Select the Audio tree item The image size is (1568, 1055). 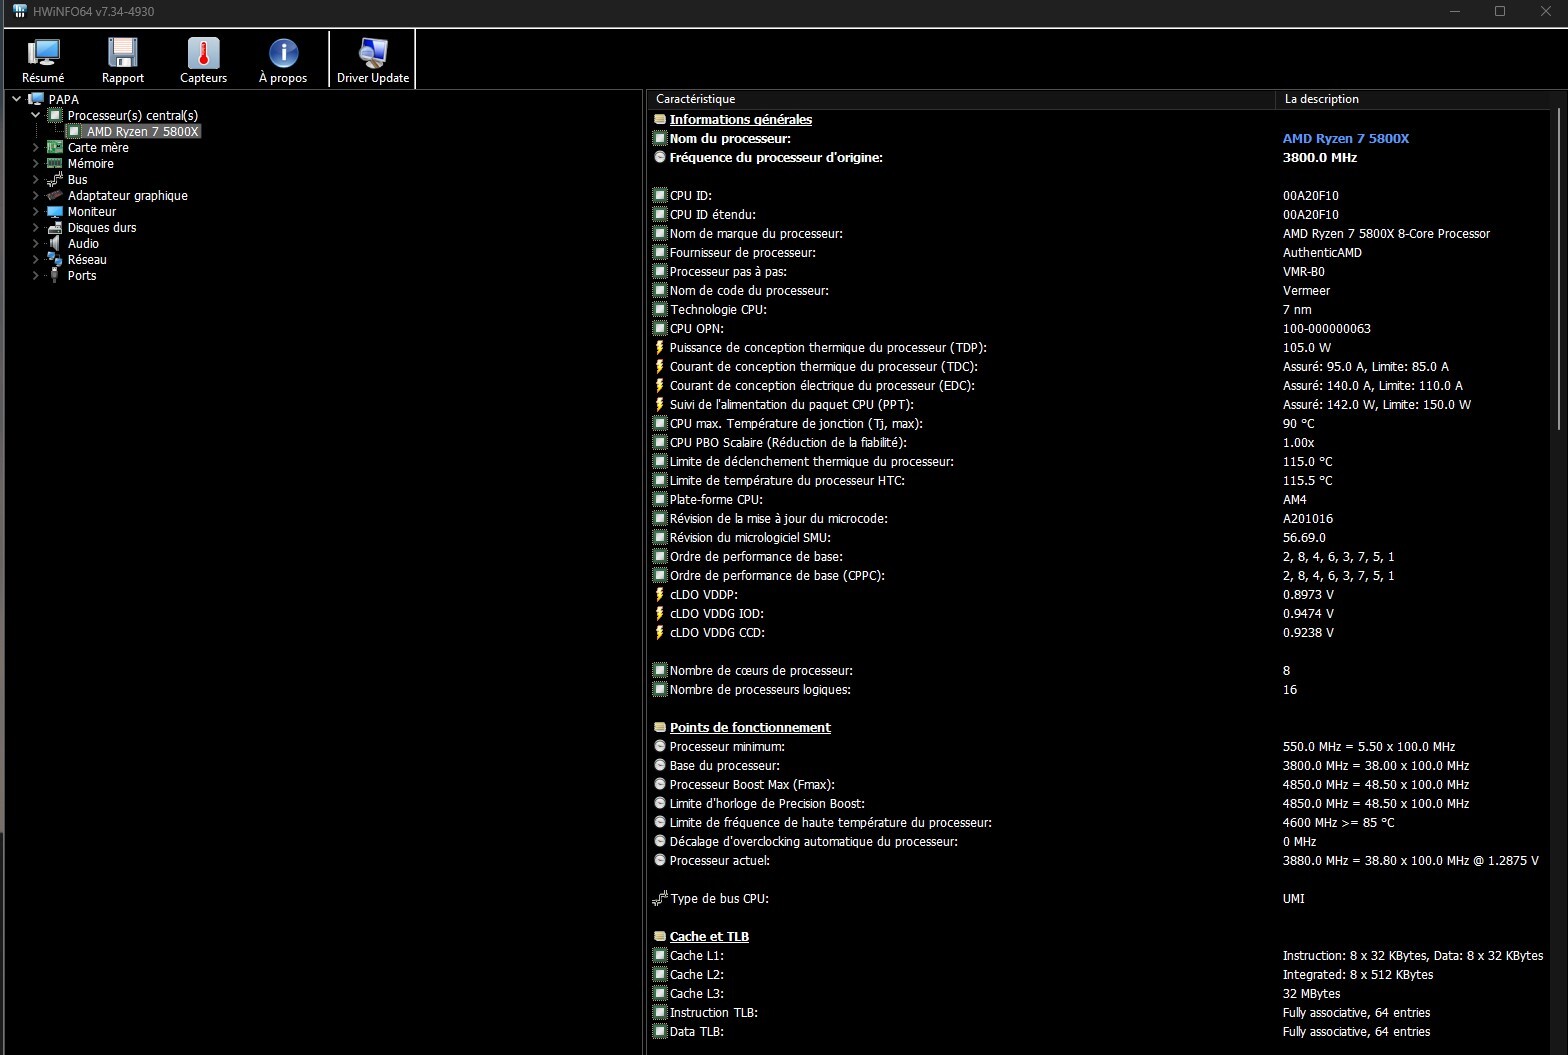[83, 243]
